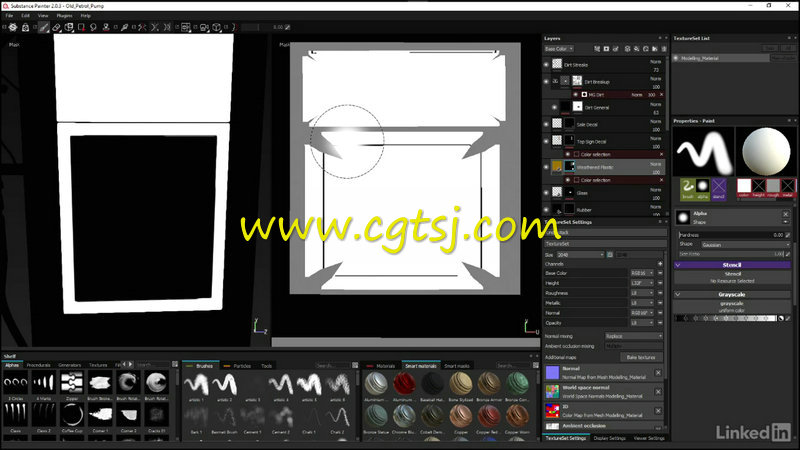The height and width of the screenshot is (450, 800).
Task: Toggle the Modelling_Material texture set radio
Action: (x=676, y=59)
